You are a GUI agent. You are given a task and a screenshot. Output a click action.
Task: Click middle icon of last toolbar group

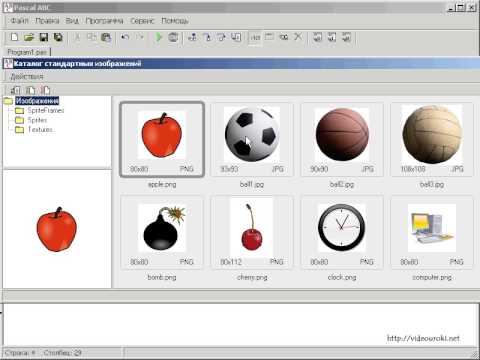point(332,37)
